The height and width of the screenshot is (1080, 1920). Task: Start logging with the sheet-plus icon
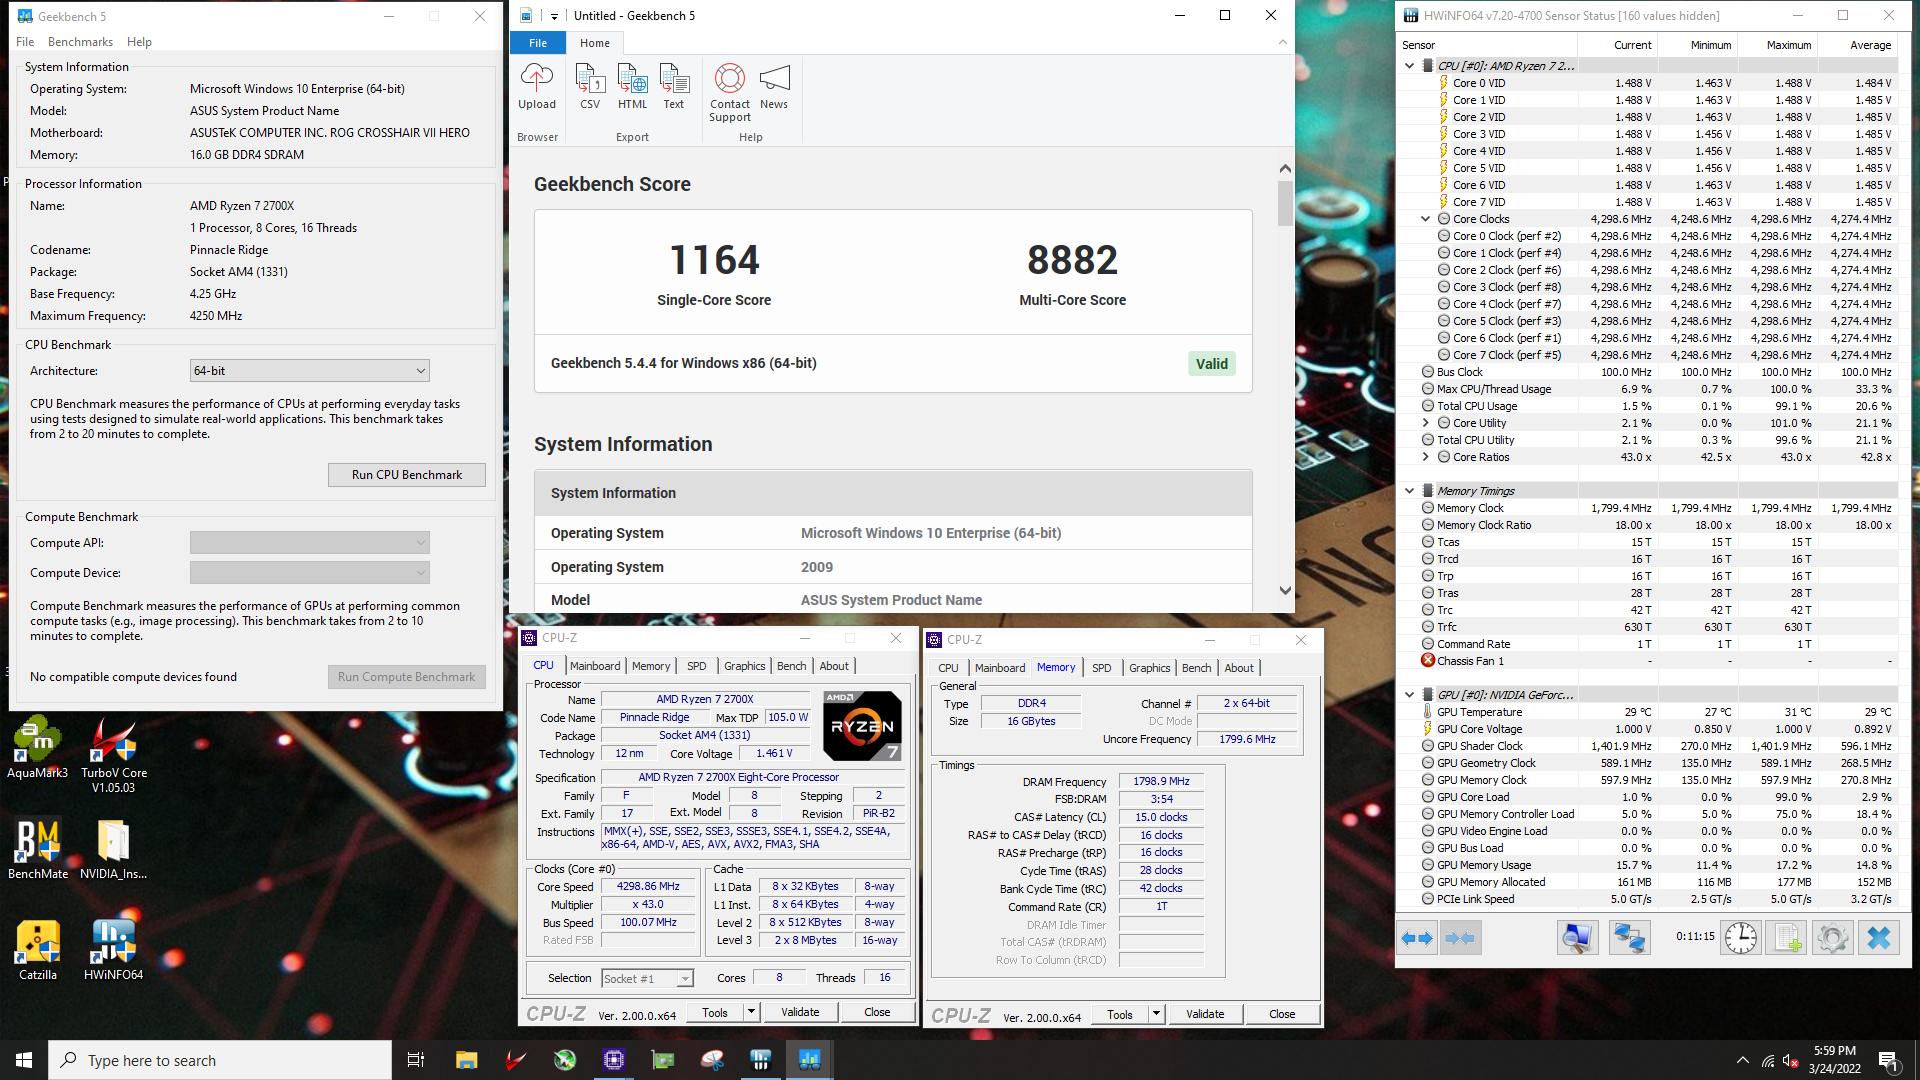(1786, 938)
